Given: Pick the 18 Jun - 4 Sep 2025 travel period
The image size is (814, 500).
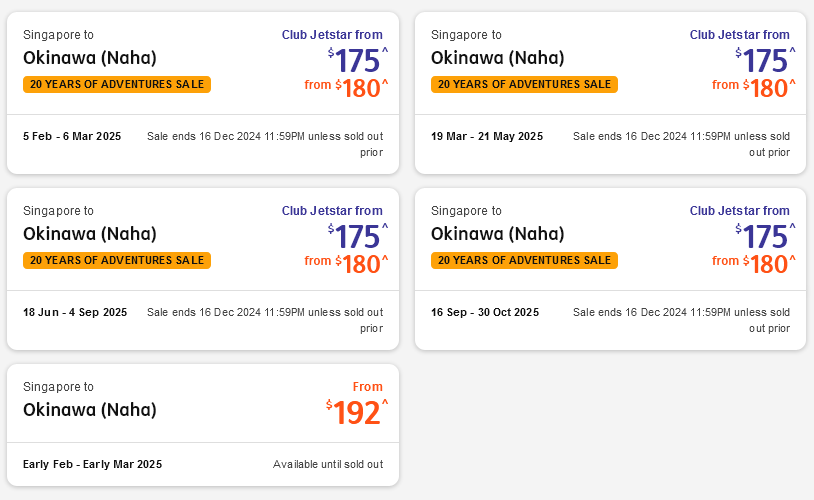Looking at the screenshot, I should tap(75, 312).
